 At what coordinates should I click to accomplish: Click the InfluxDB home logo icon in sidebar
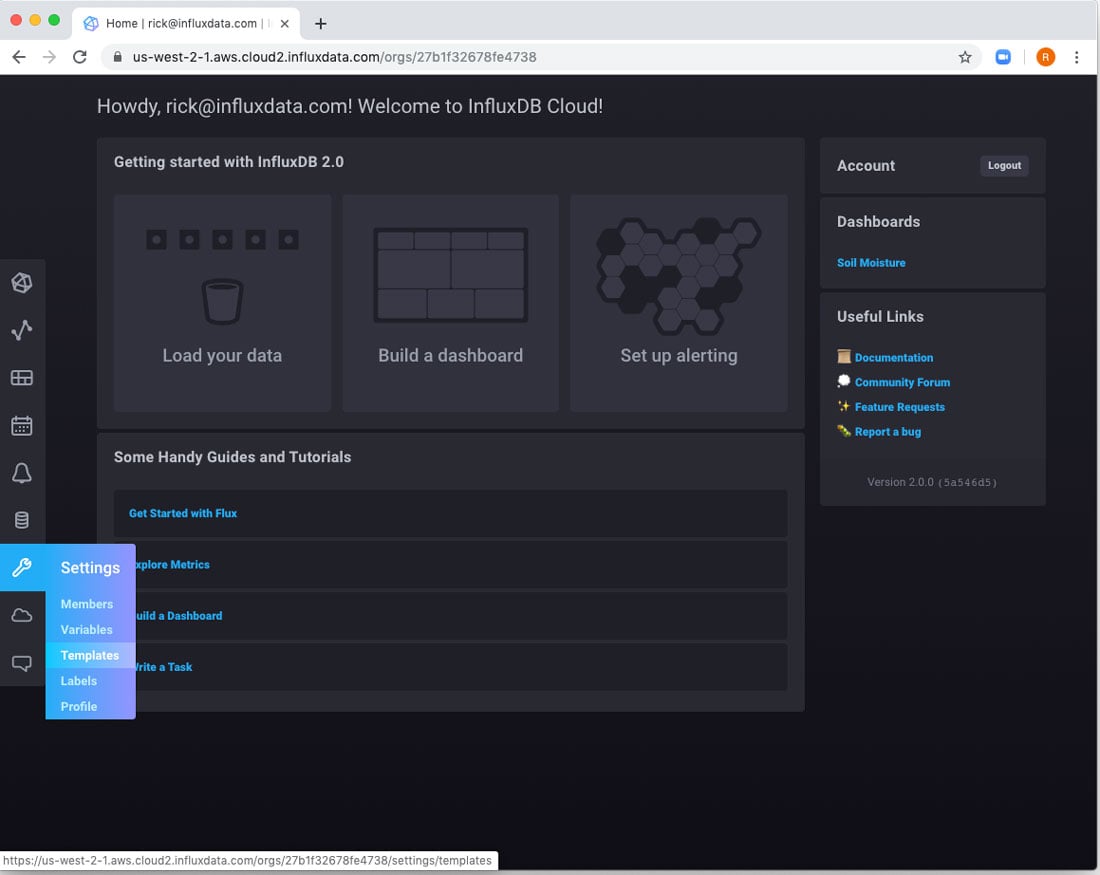point(22,283)
